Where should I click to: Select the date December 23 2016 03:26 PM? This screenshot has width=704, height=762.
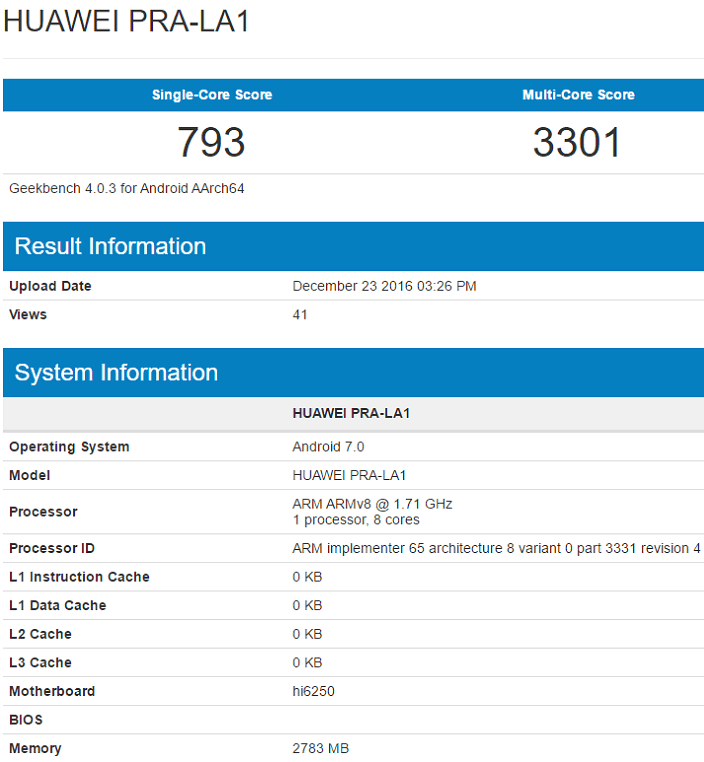pos(384,286)
